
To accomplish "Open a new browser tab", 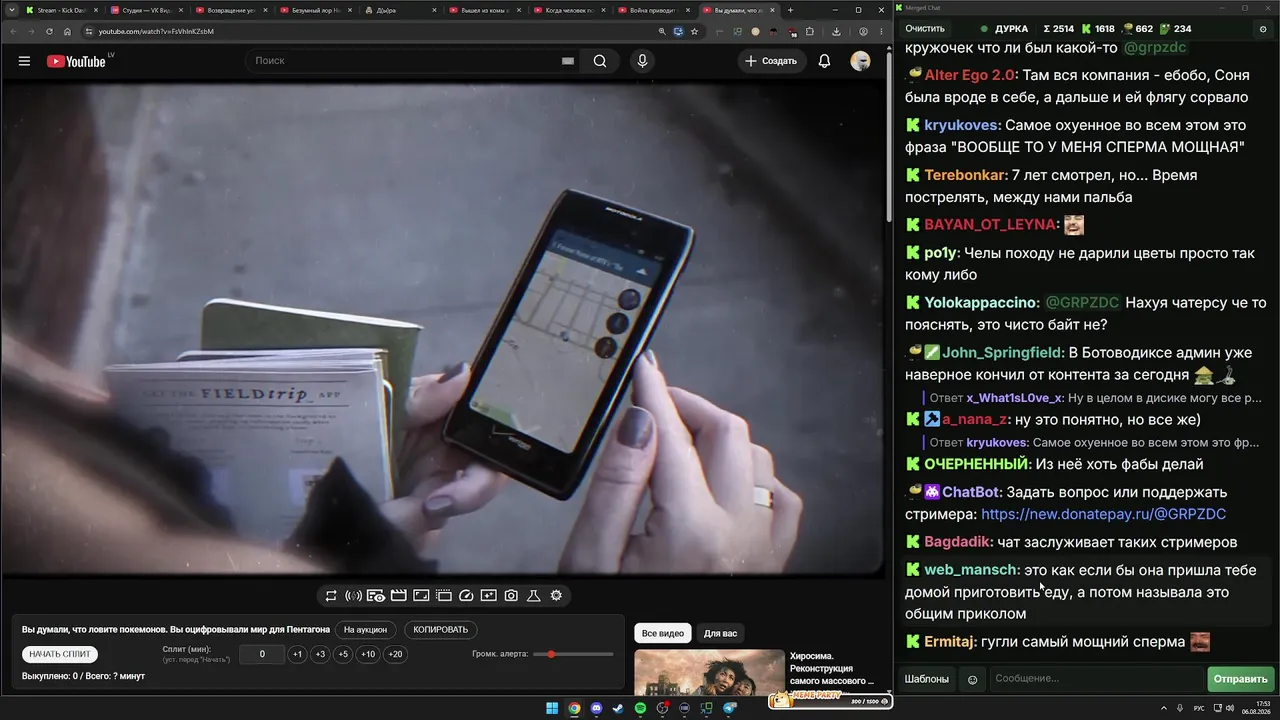I will (x=791, y=10).
